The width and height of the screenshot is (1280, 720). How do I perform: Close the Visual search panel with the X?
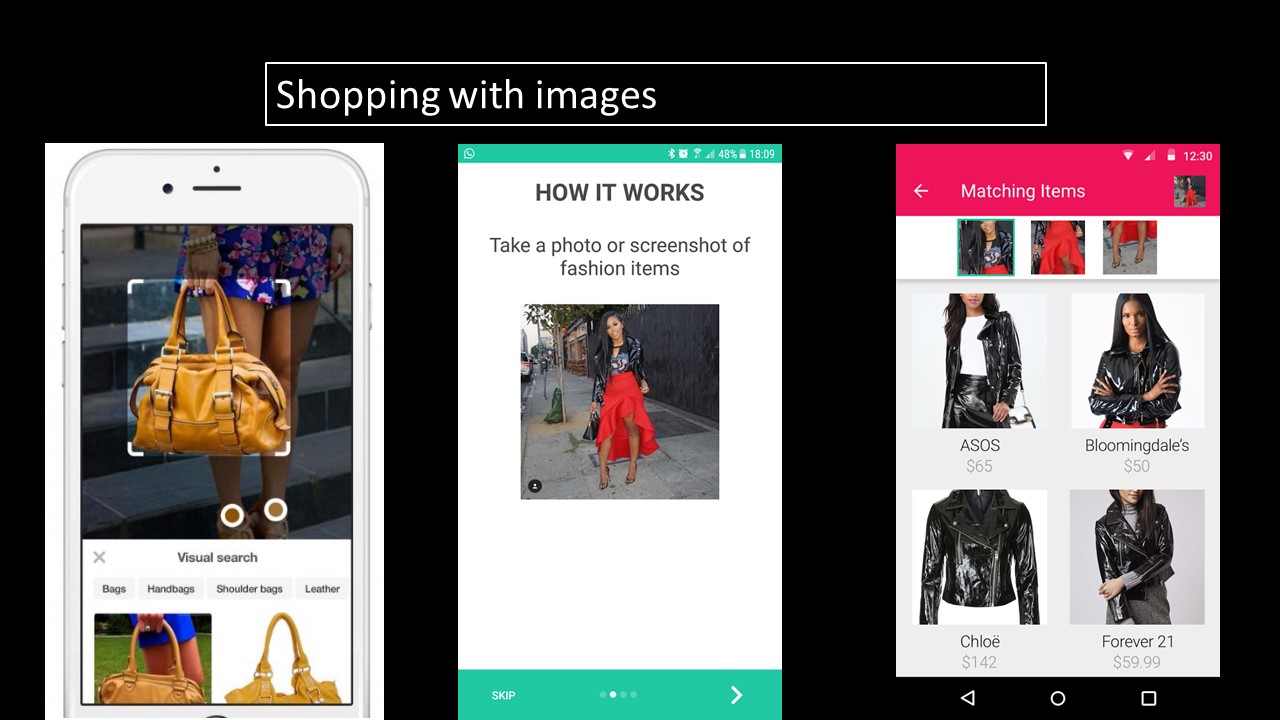tap(99, 557)
